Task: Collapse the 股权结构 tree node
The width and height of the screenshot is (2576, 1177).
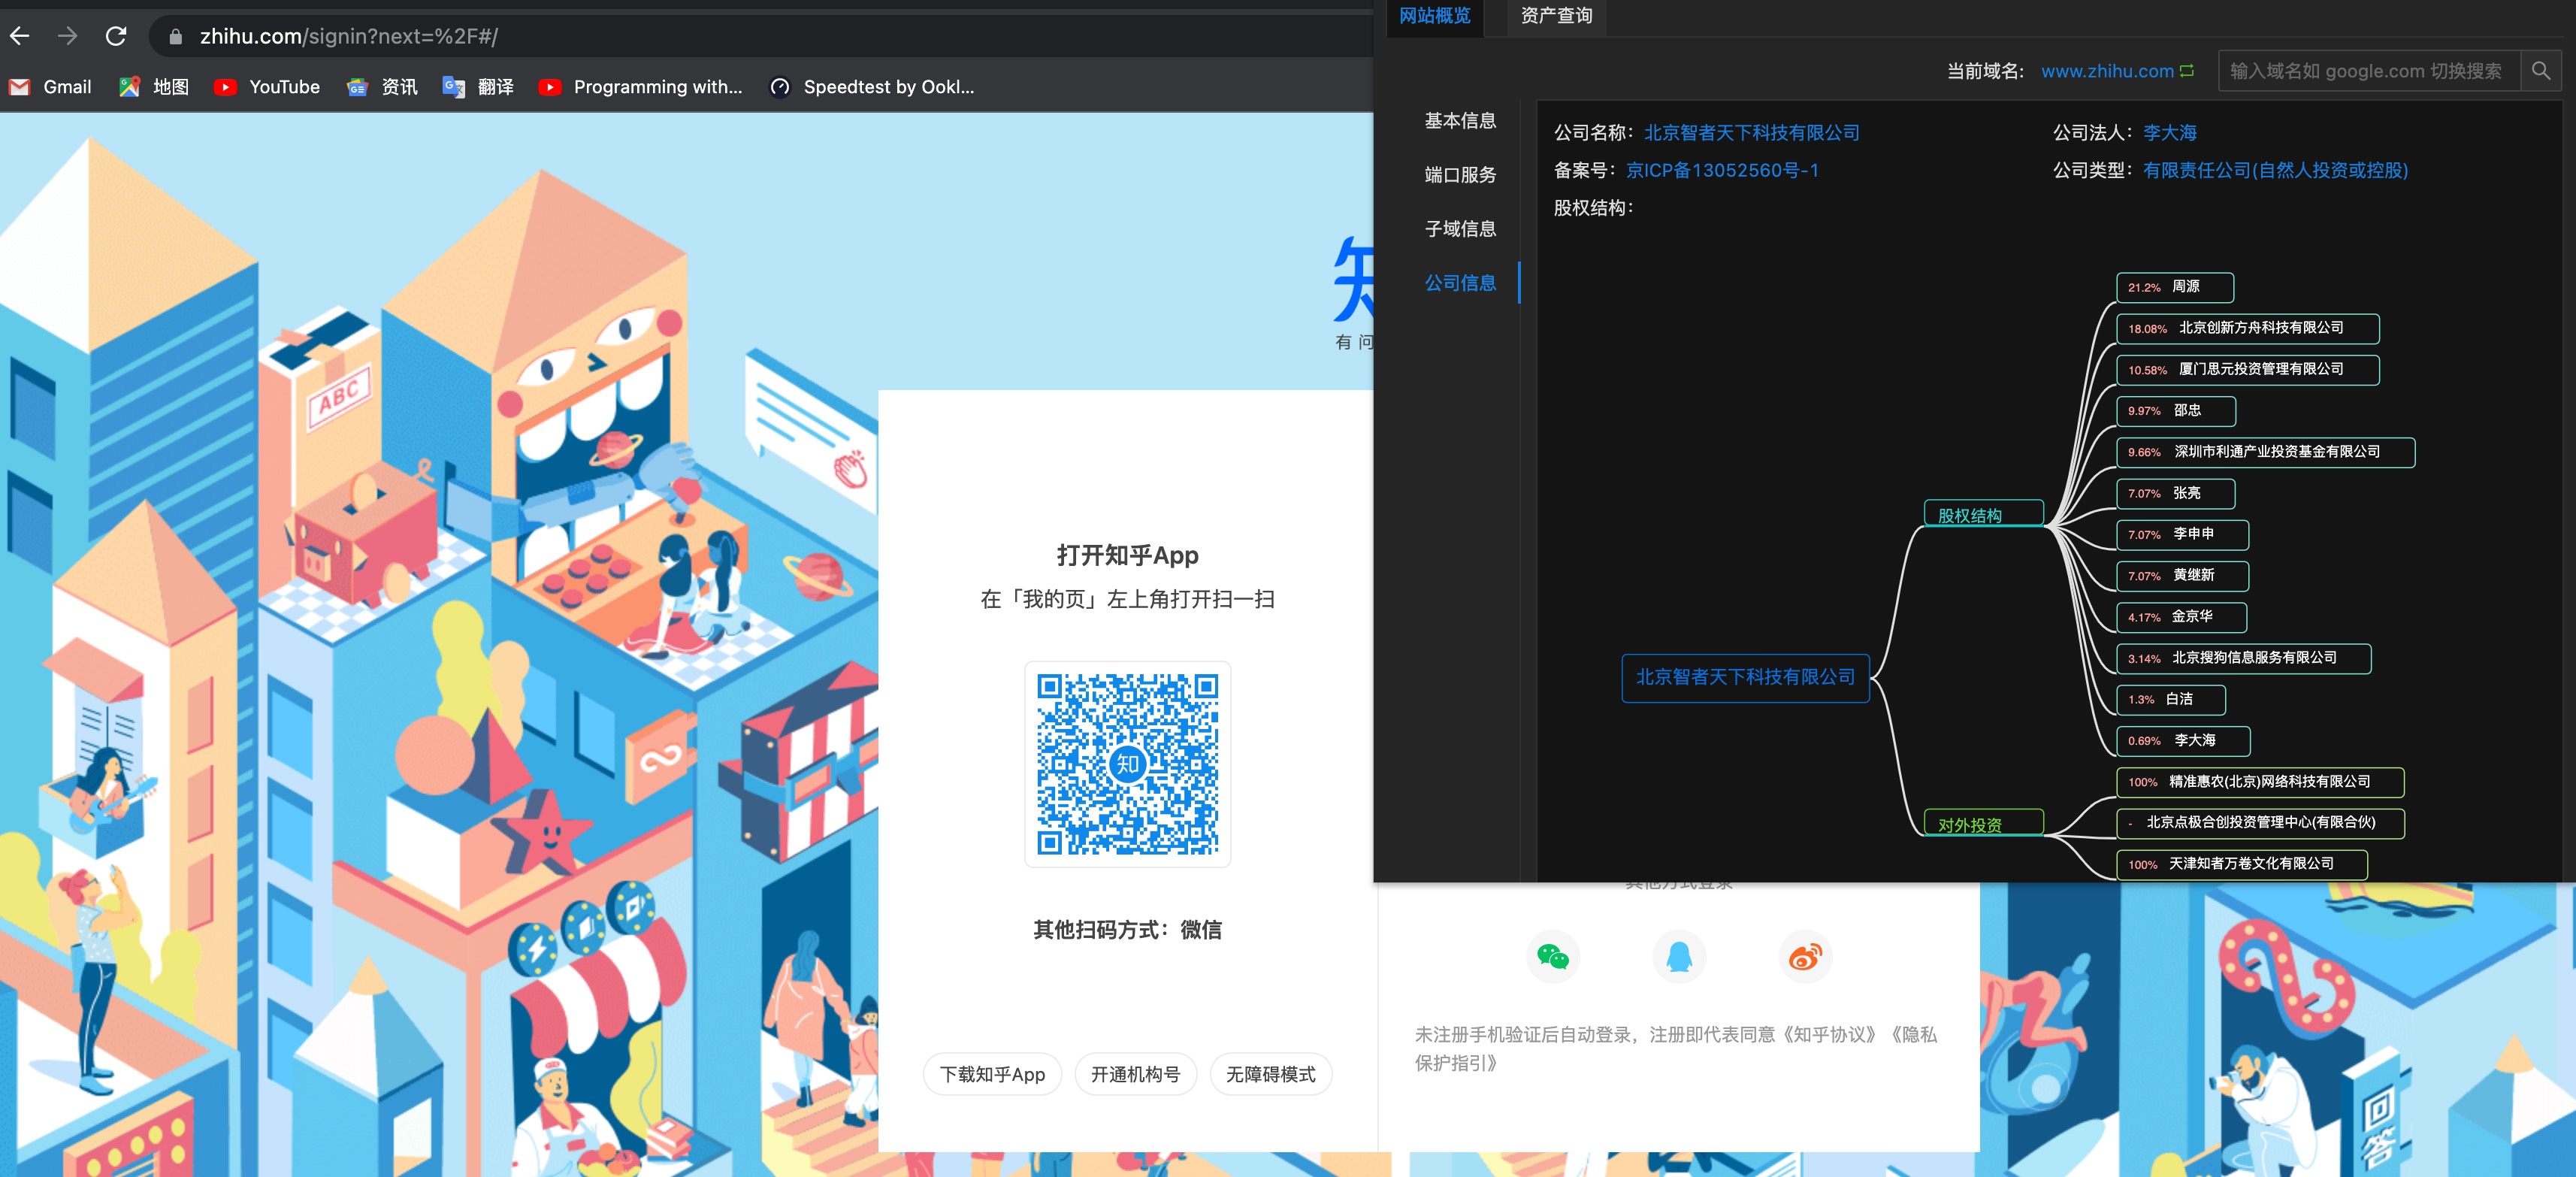Action: point(1983,514)
